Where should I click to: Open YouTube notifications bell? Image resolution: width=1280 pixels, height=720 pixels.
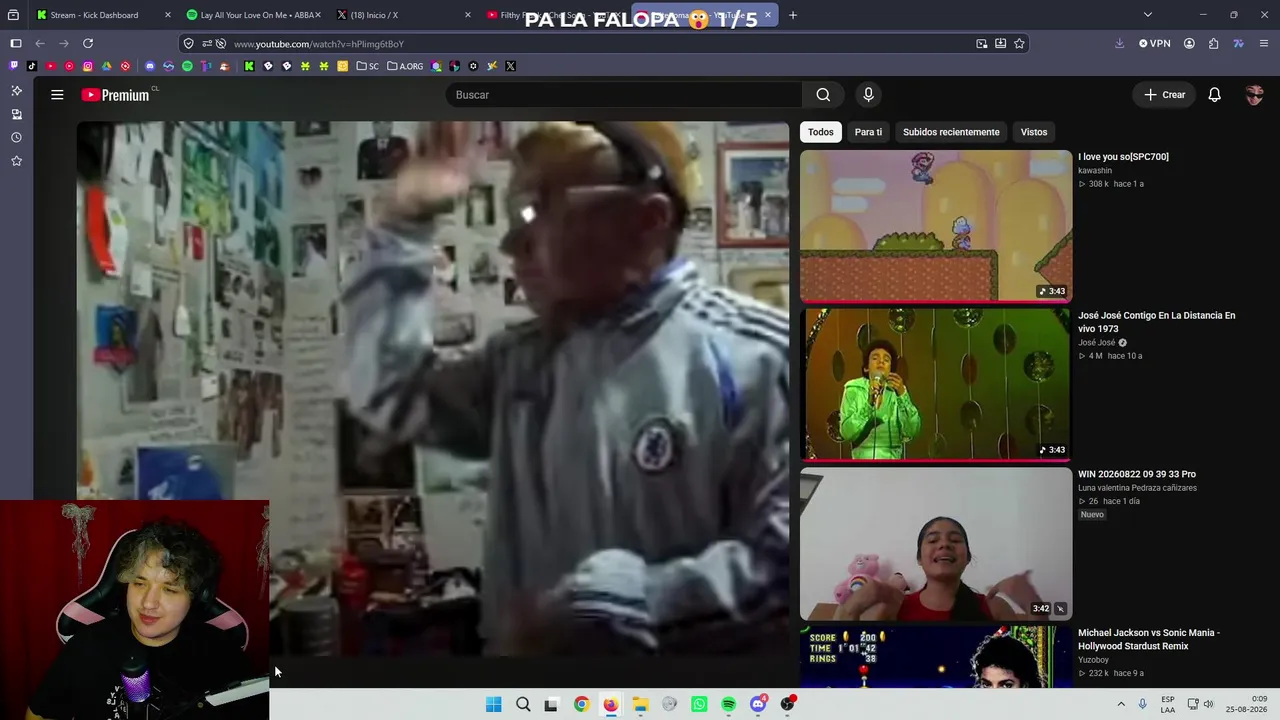click(x=1214, y=95)
